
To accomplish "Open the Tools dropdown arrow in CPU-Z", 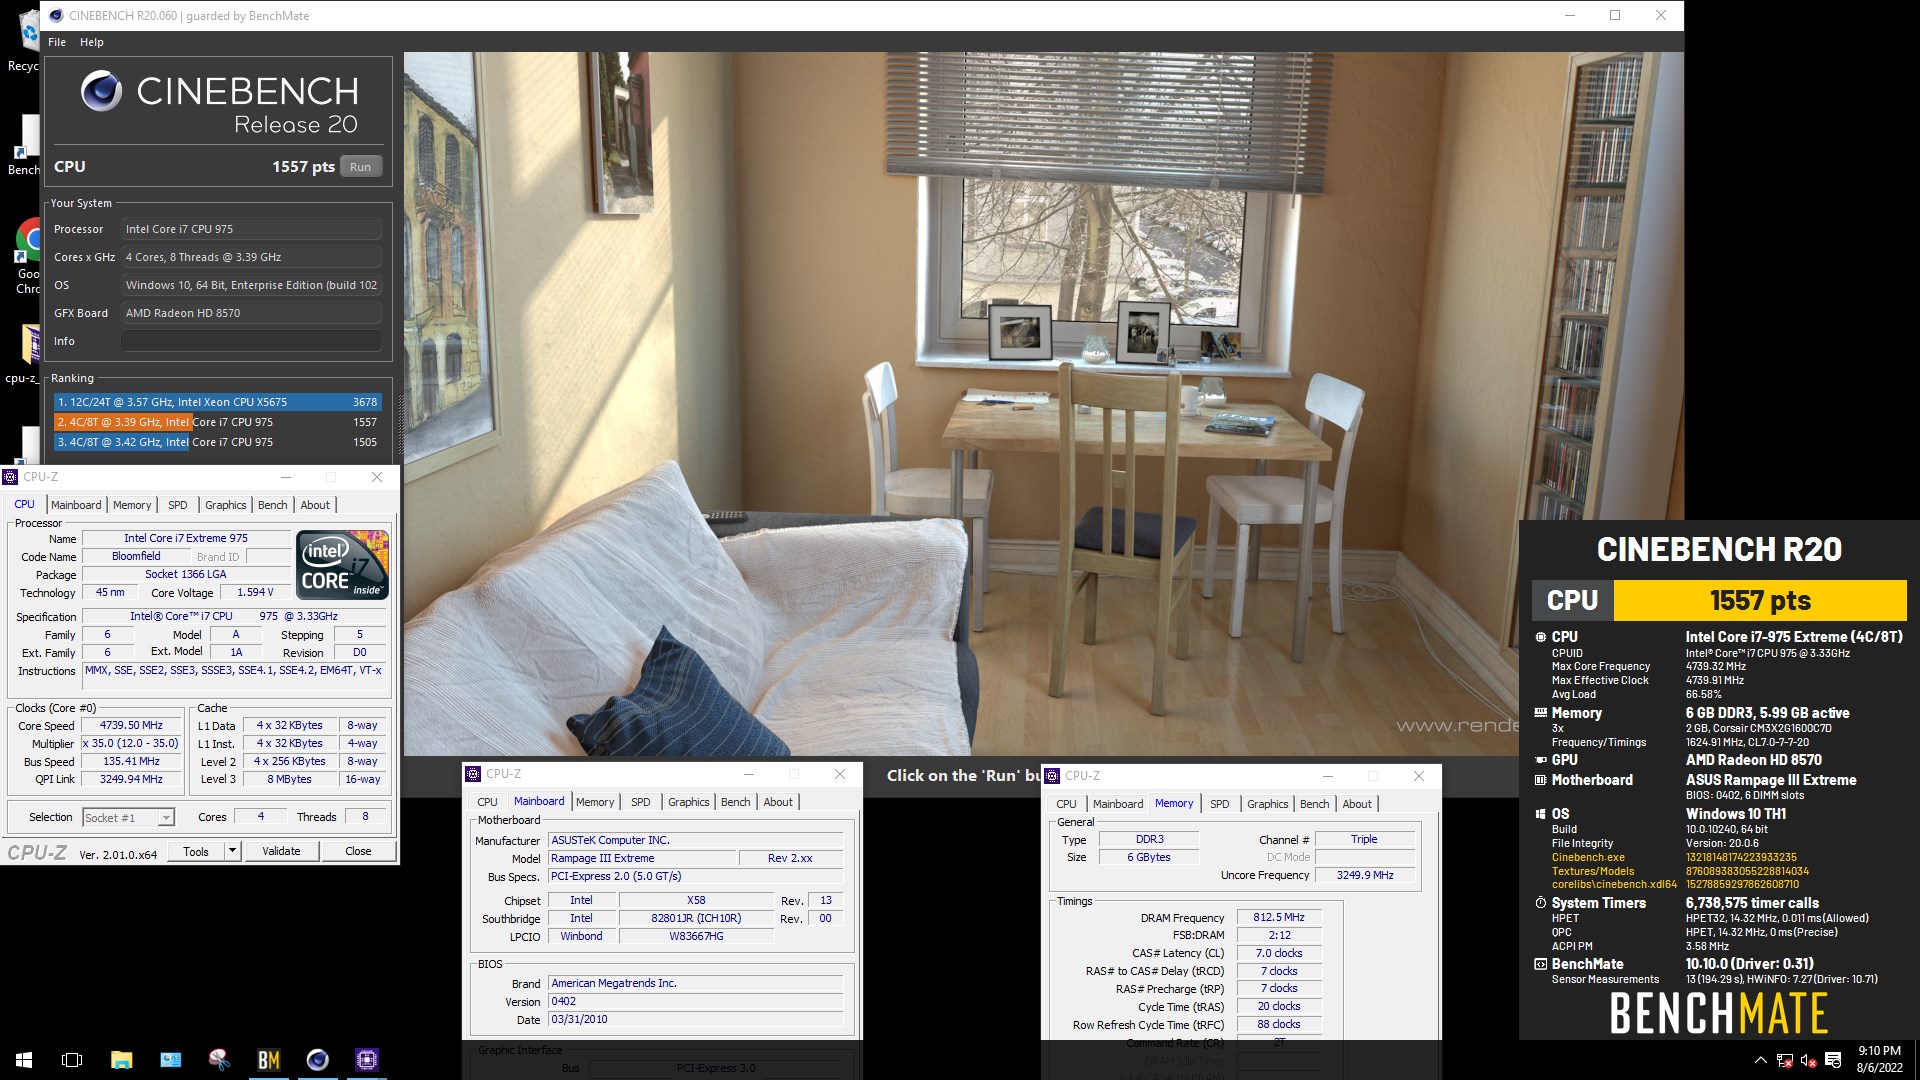I will pyautogui.click(x=233, y=851).
